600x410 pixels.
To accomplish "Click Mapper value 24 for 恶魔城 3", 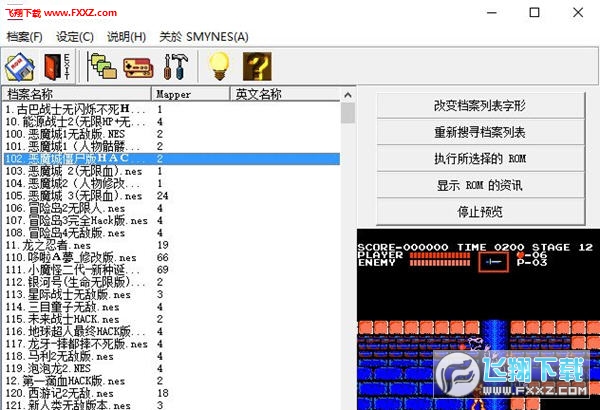I will pos(162,196).
